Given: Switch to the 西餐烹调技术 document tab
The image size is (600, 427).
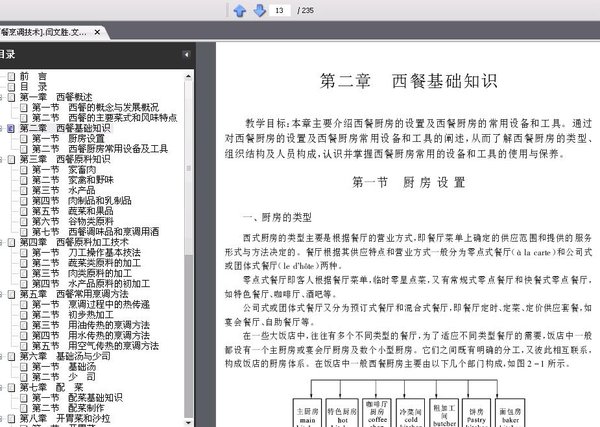Looking at the screenshot, I should point(44,32).
